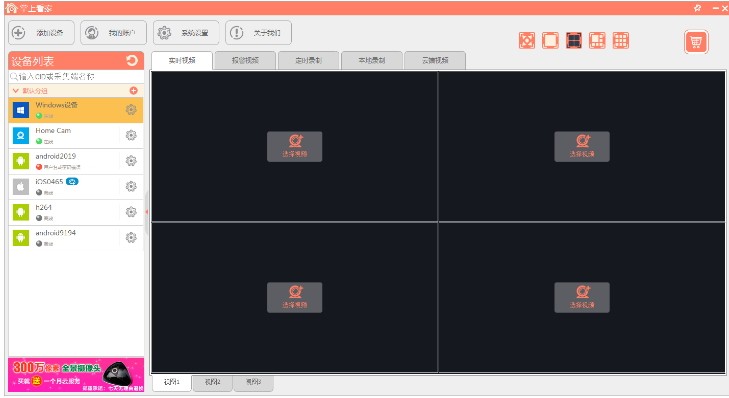
Task: Collapse the default device group
Action: coord(16,91)
